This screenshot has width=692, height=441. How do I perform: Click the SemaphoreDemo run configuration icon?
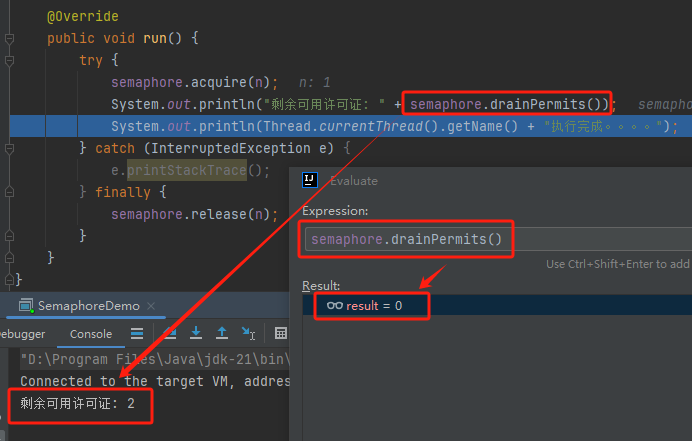(x=26, y=305)
